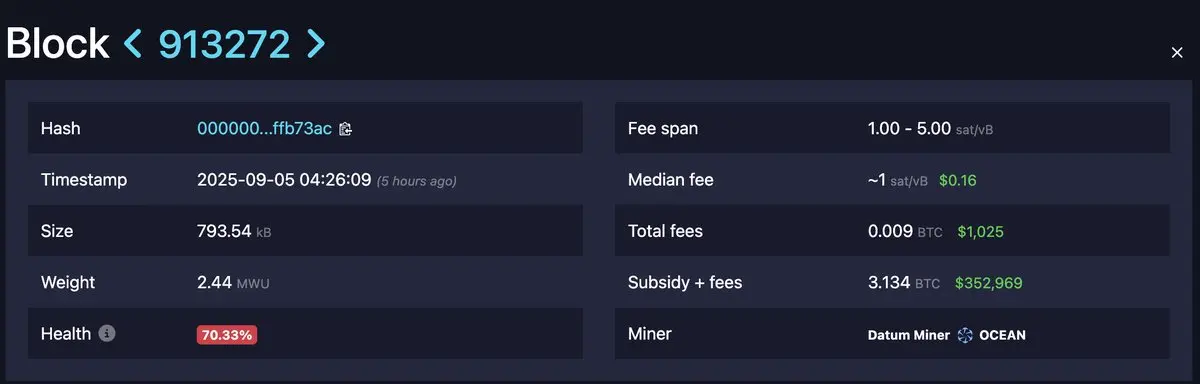Go to the previous block arrow
Screen dimensions: 1200x384
133,43
